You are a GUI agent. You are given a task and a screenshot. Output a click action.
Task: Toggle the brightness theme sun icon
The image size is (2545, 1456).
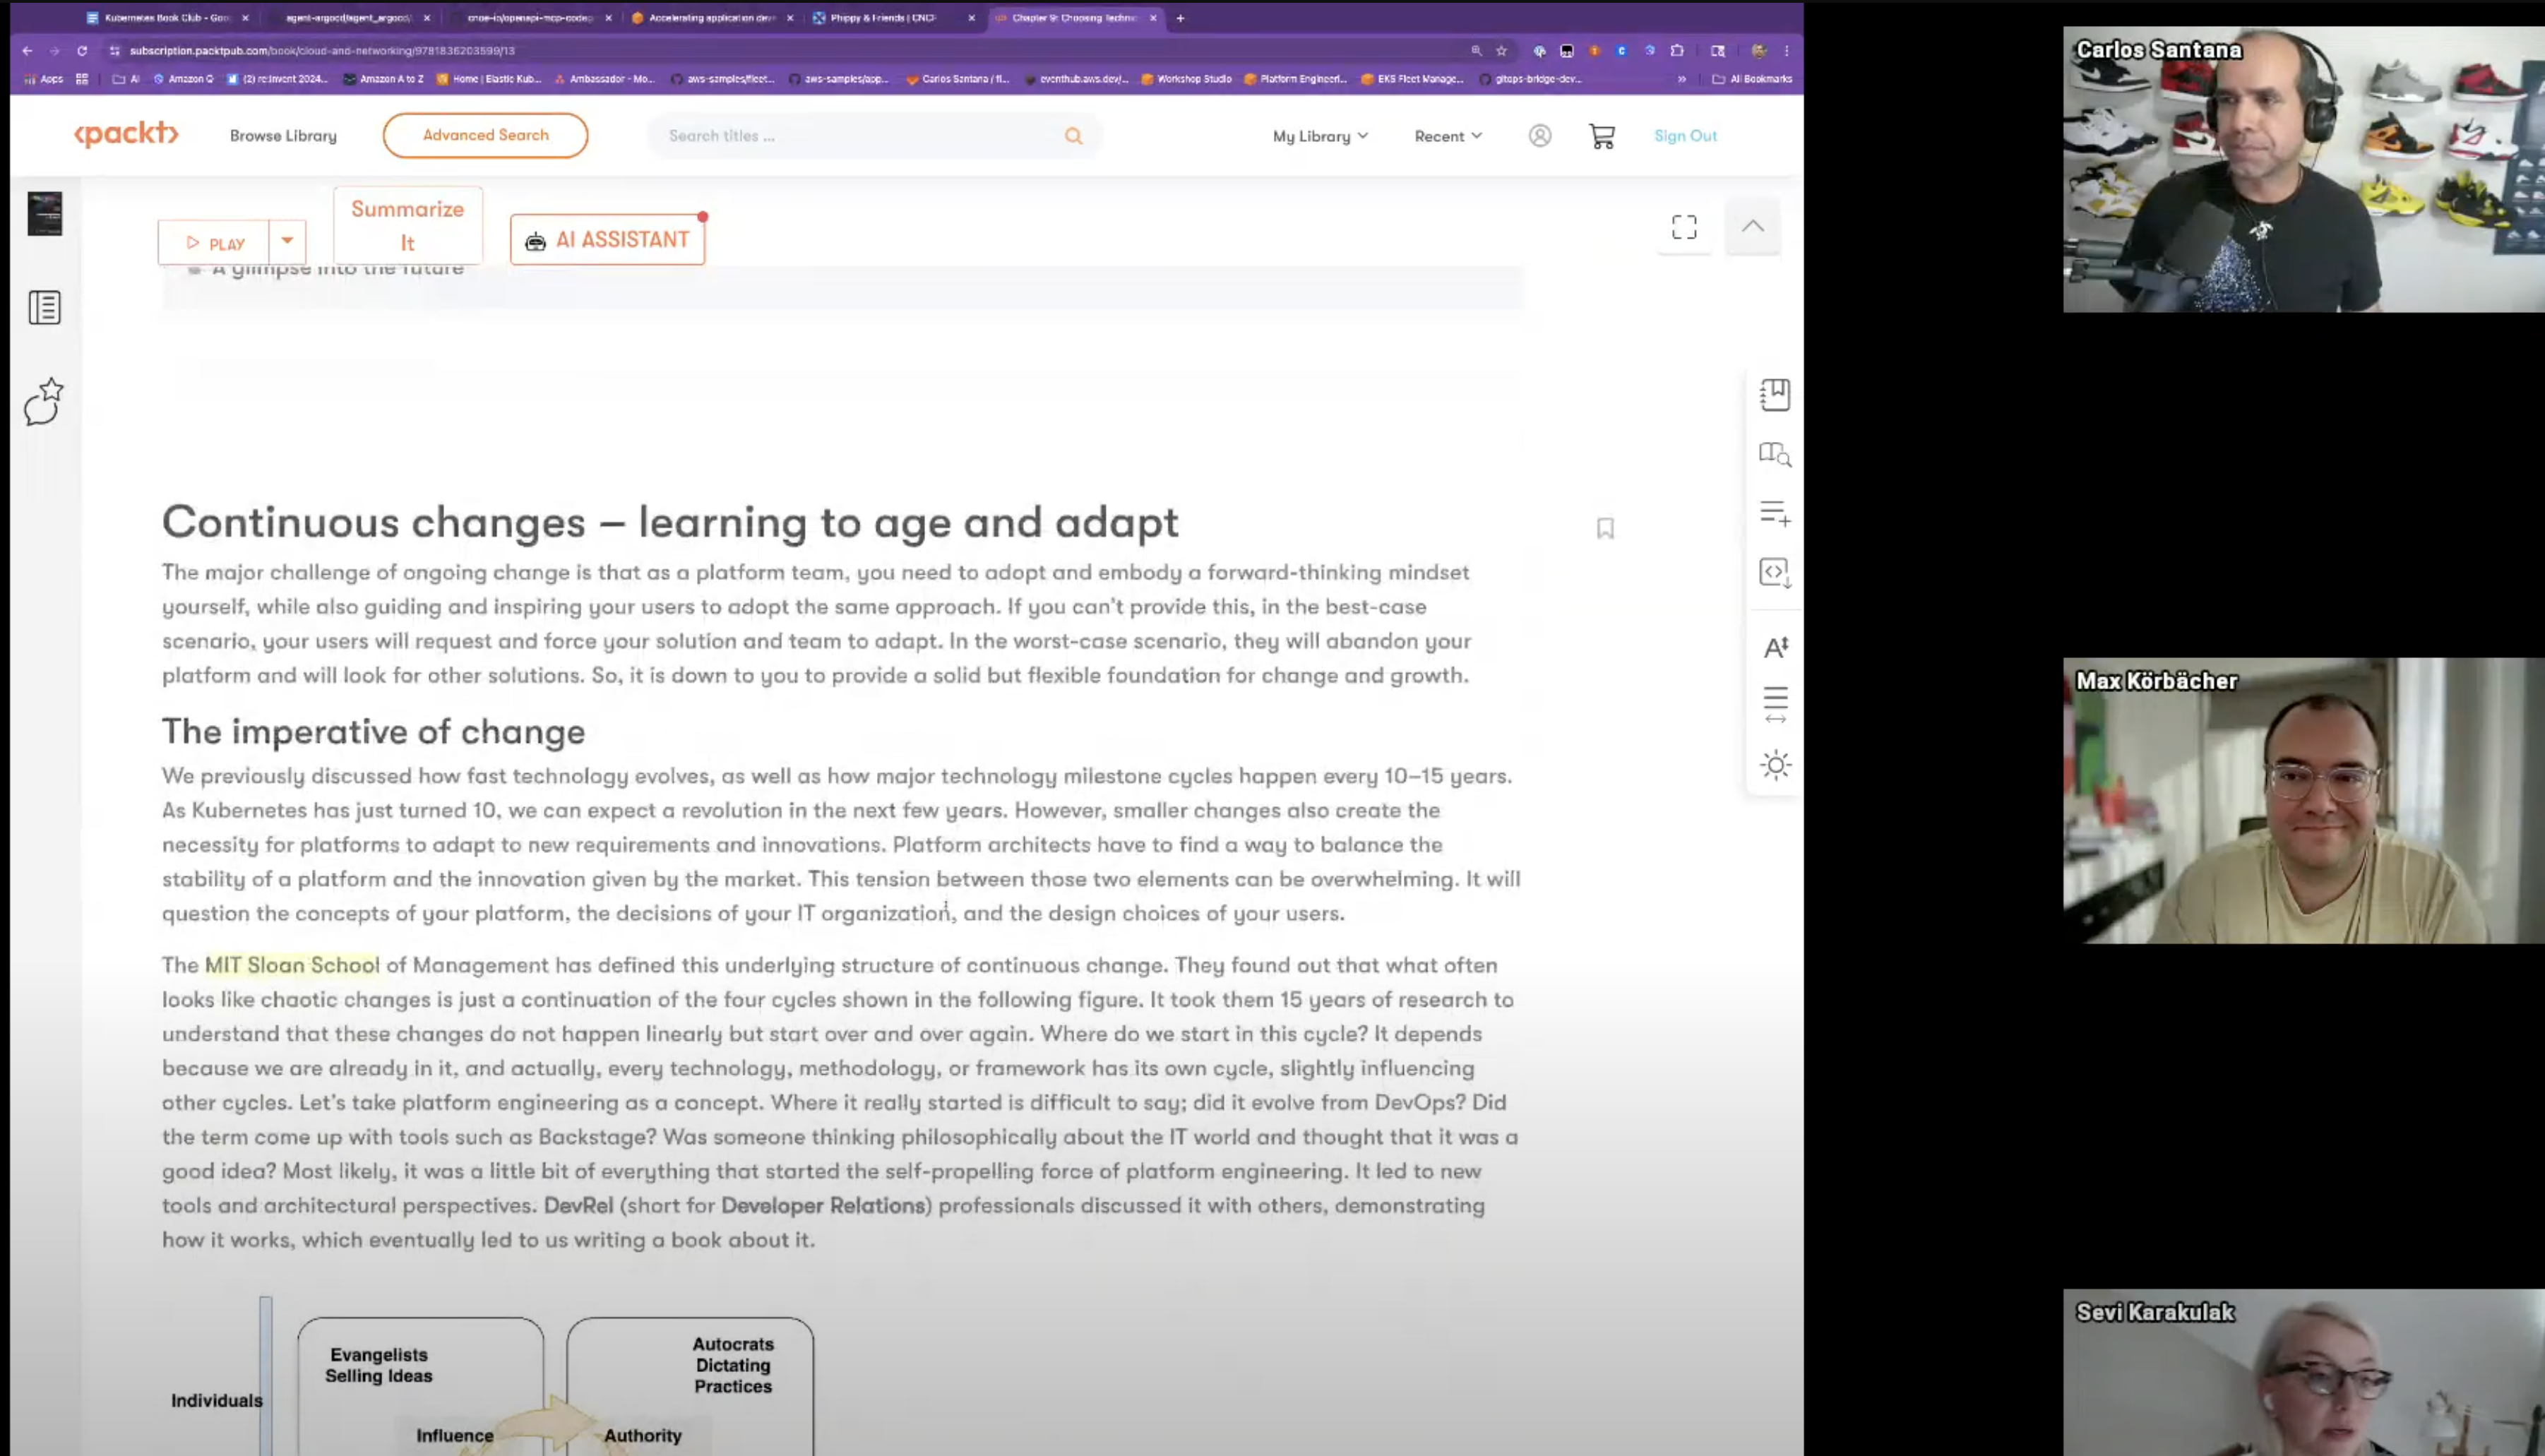[1775, 765]
